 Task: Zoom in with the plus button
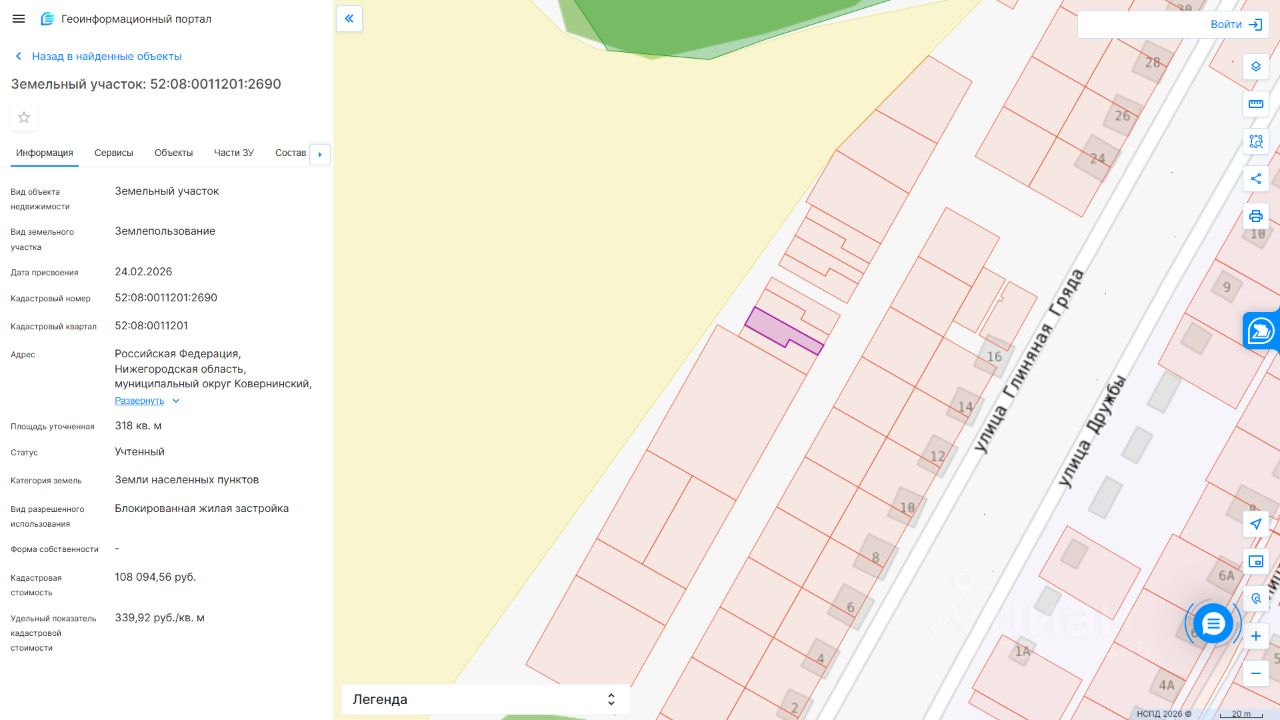coord(1256,636)
